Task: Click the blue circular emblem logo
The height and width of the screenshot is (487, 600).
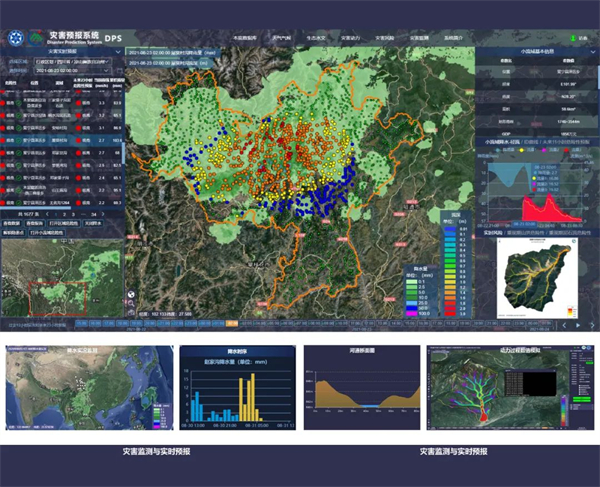Action: click(x=15, y=38)
